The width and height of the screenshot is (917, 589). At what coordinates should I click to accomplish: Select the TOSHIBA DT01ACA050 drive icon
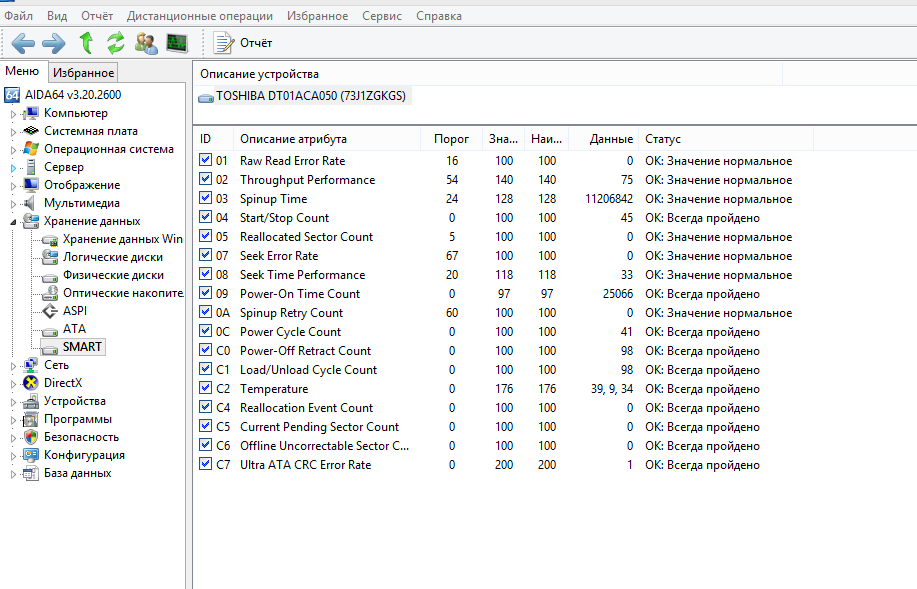click(x=206, y=96)
